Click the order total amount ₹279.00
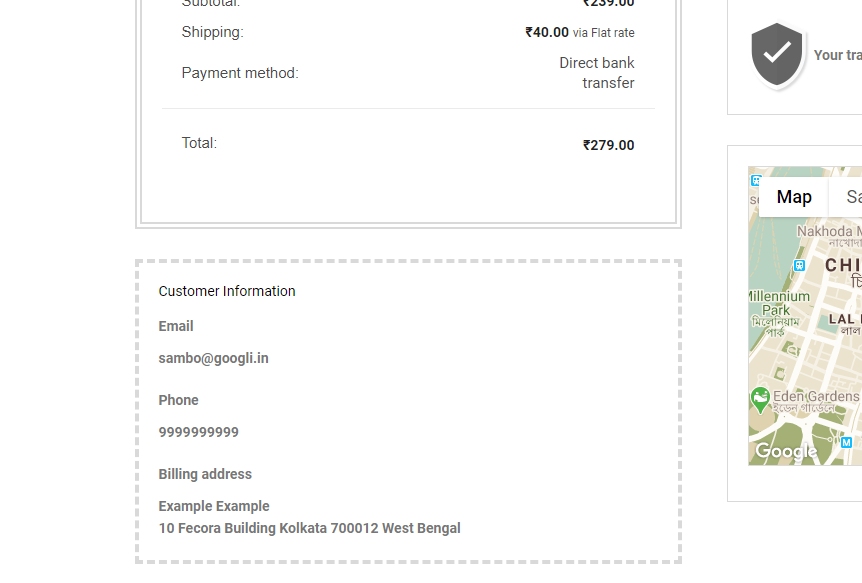The width and height of the screenshot is (862, 583). click(x=609, y=145)
